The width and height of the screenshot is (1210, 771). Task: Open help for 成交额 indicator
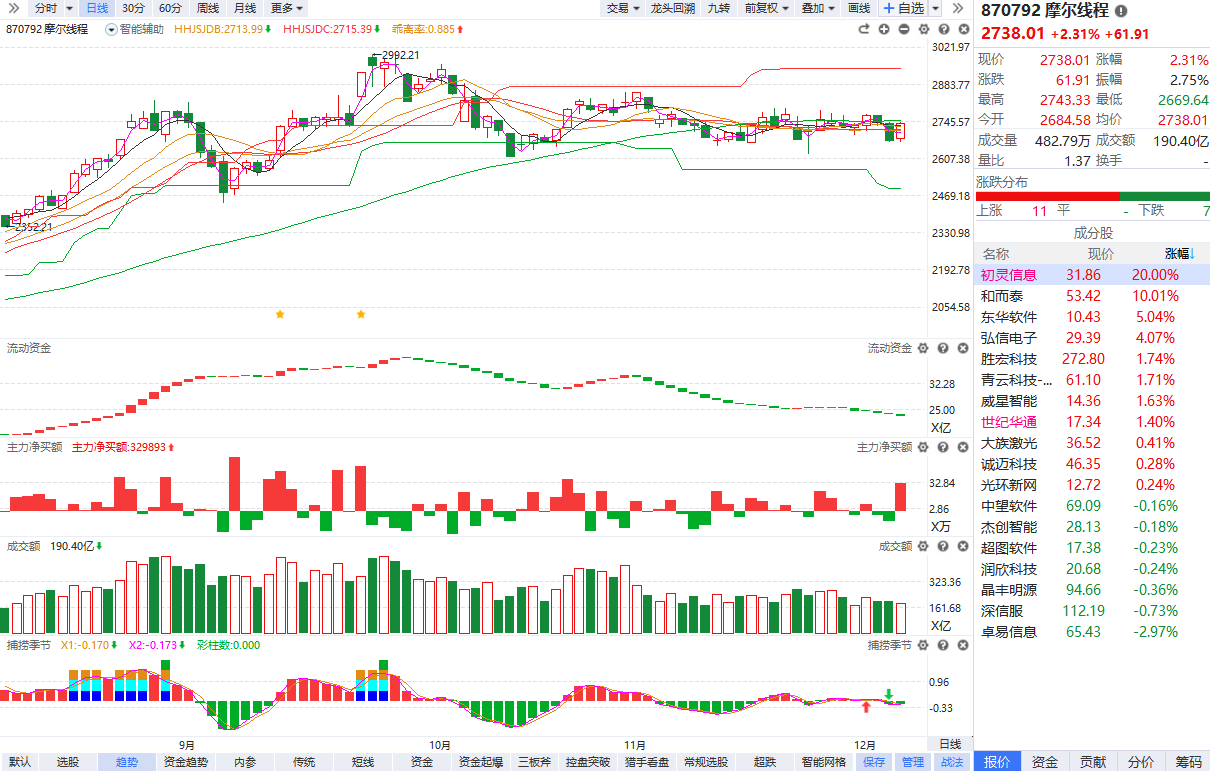pyautogui.click(x=941, y=546)
